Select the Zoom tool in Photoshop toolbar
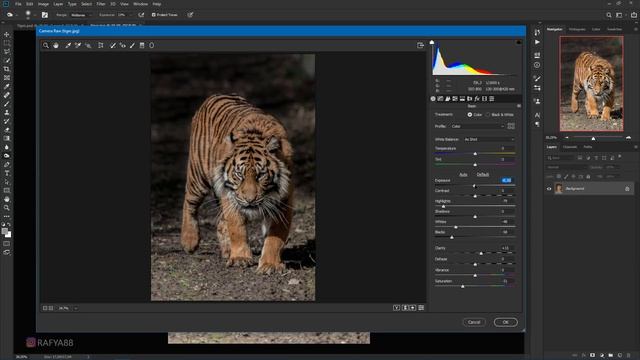The height and width of the screenshot is (360, 640). (x=7, y=208)
